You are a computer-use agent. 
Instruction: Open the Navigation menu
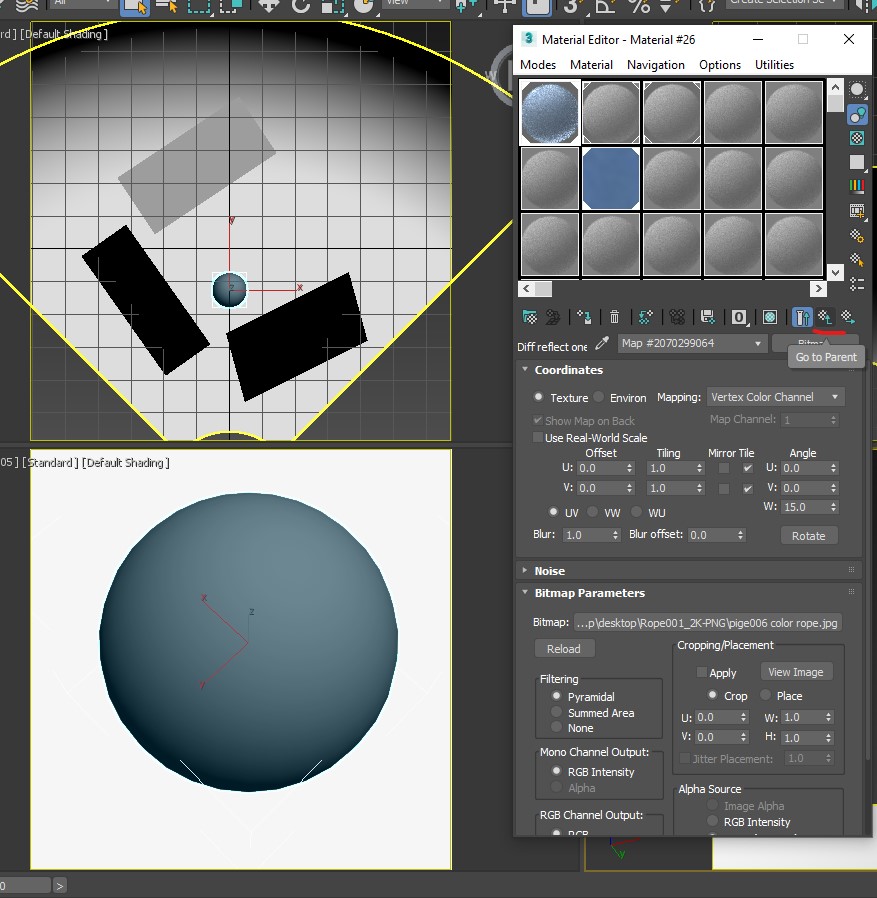click(655, 65)
